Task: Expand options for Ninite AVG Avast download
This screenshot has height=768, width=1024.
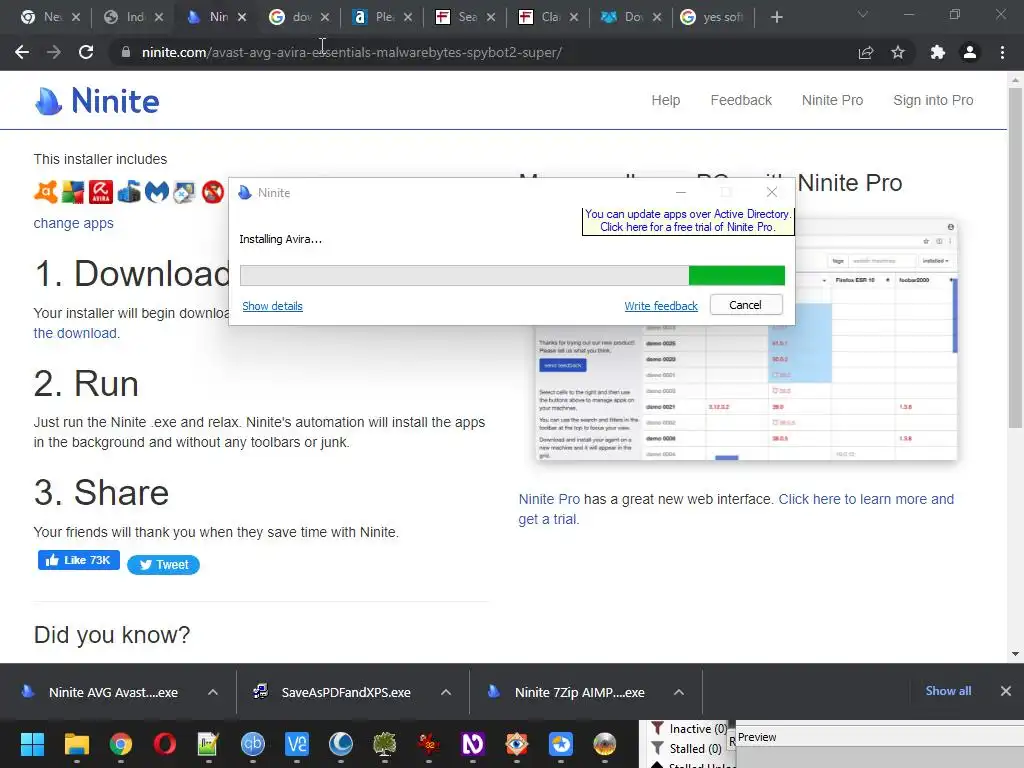Action: [213, 692]
